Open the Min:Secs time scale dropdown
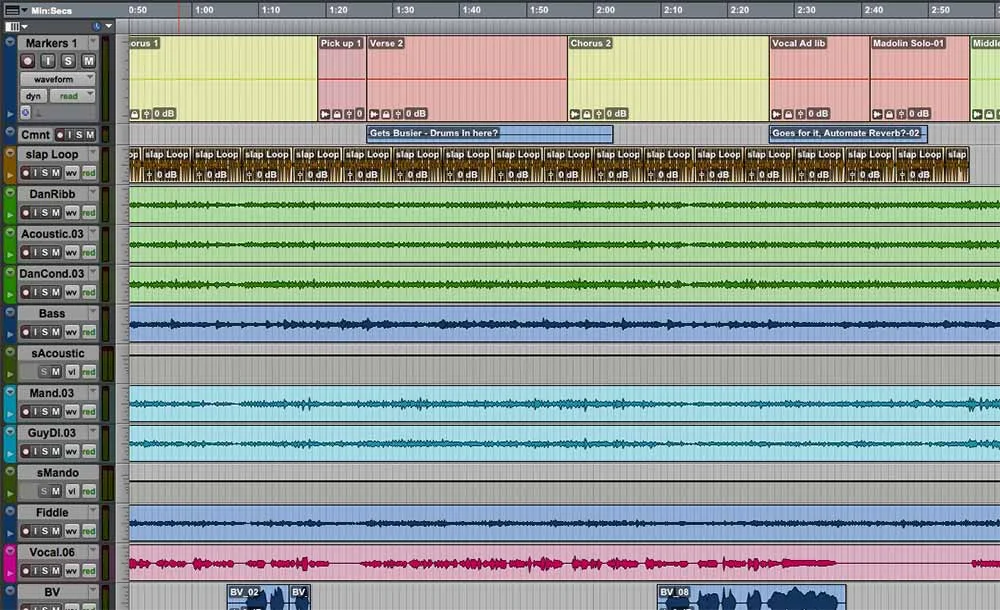 24,10
